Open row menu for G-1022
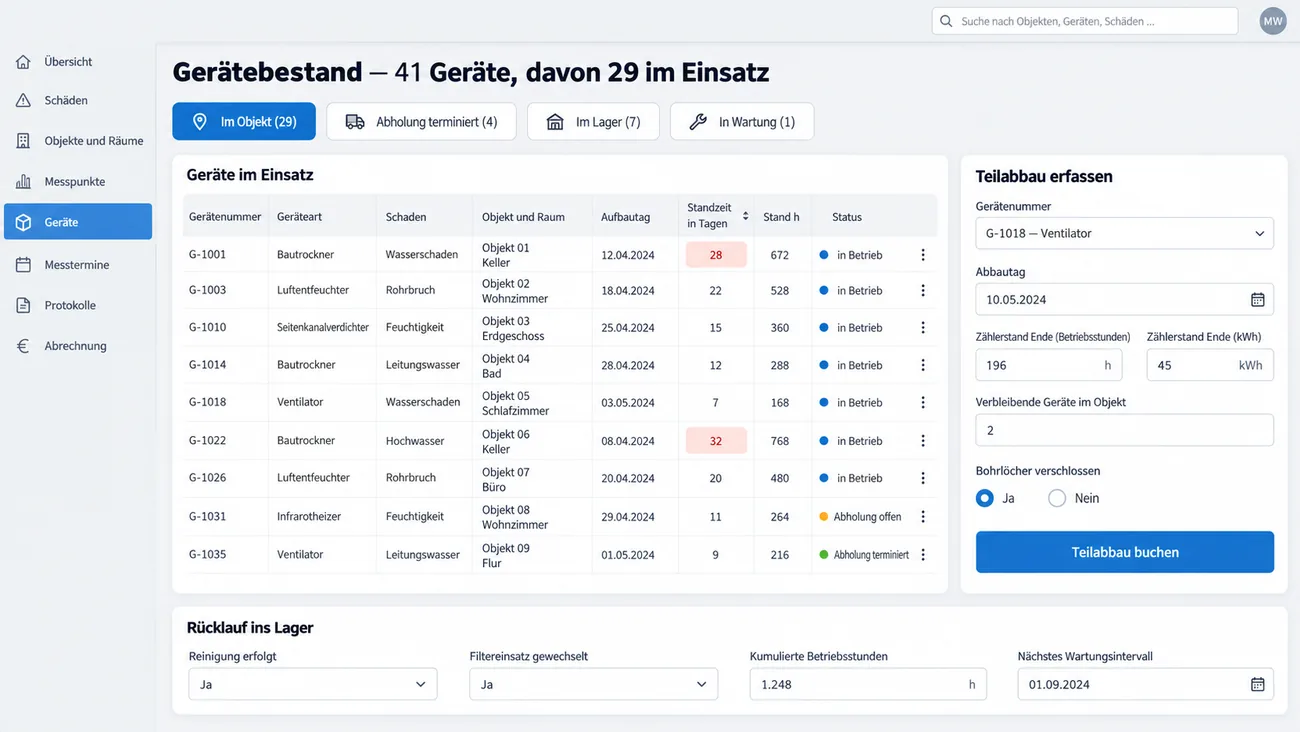The image size is (1300, 732). coord(923,441)
